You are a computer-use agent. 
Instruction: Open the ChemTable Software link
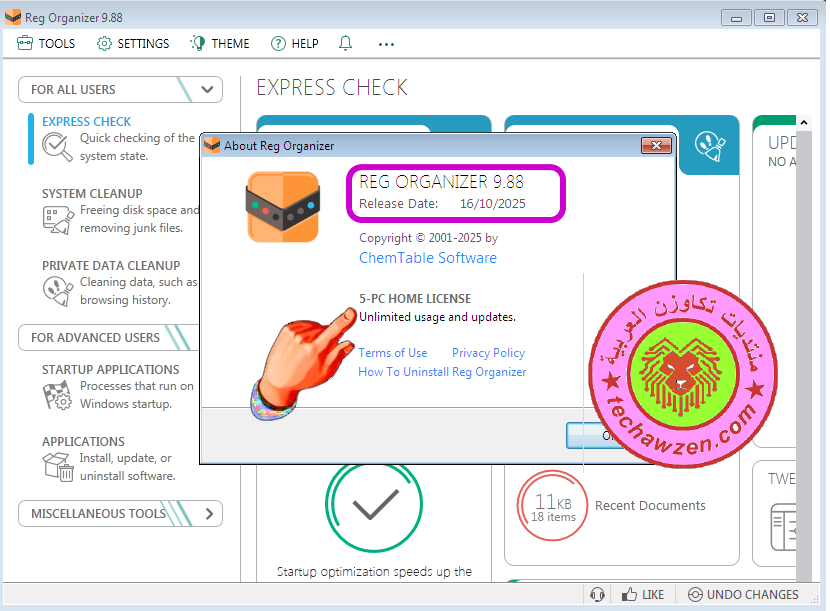pos(428,258)
